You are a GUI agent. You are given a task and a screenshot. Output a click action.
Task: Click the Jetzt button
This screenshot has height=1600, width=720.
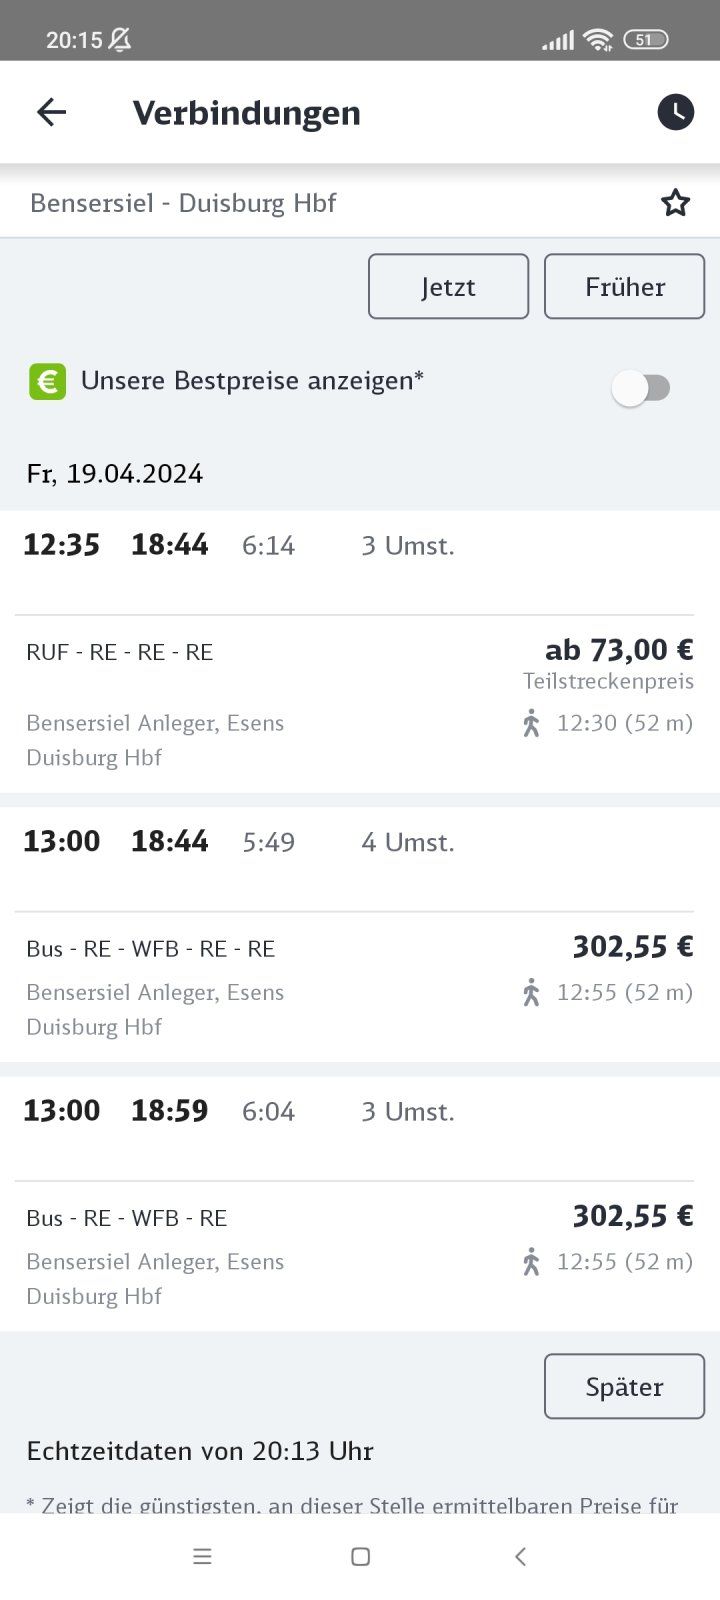448,287
